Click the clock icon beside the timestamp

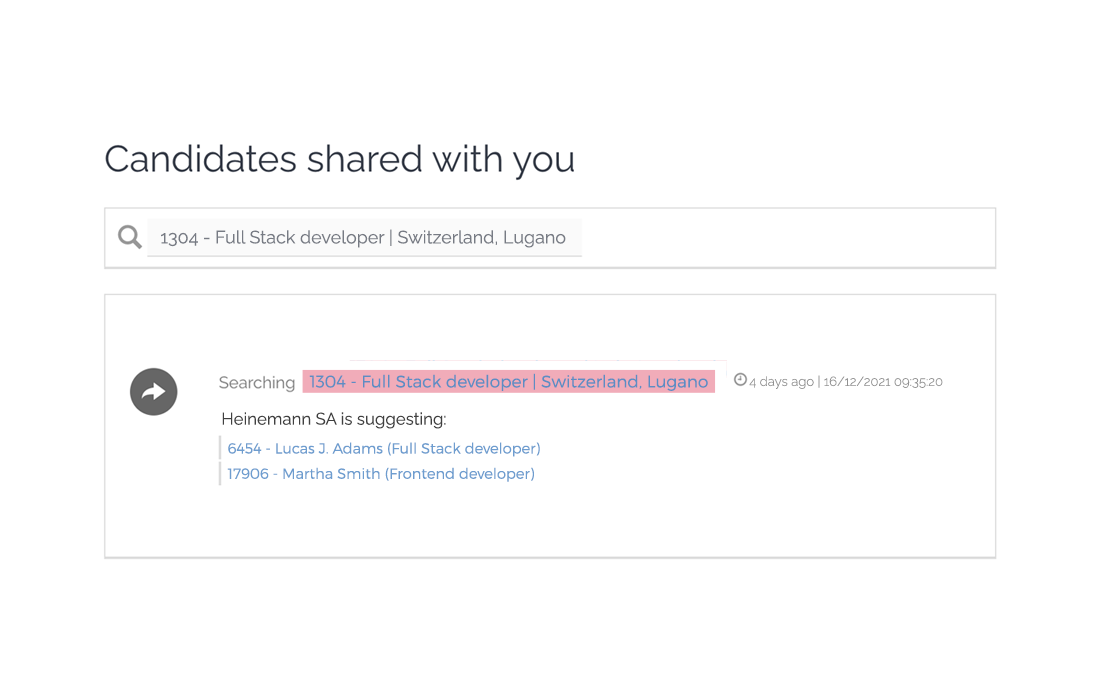click(740, 380)
